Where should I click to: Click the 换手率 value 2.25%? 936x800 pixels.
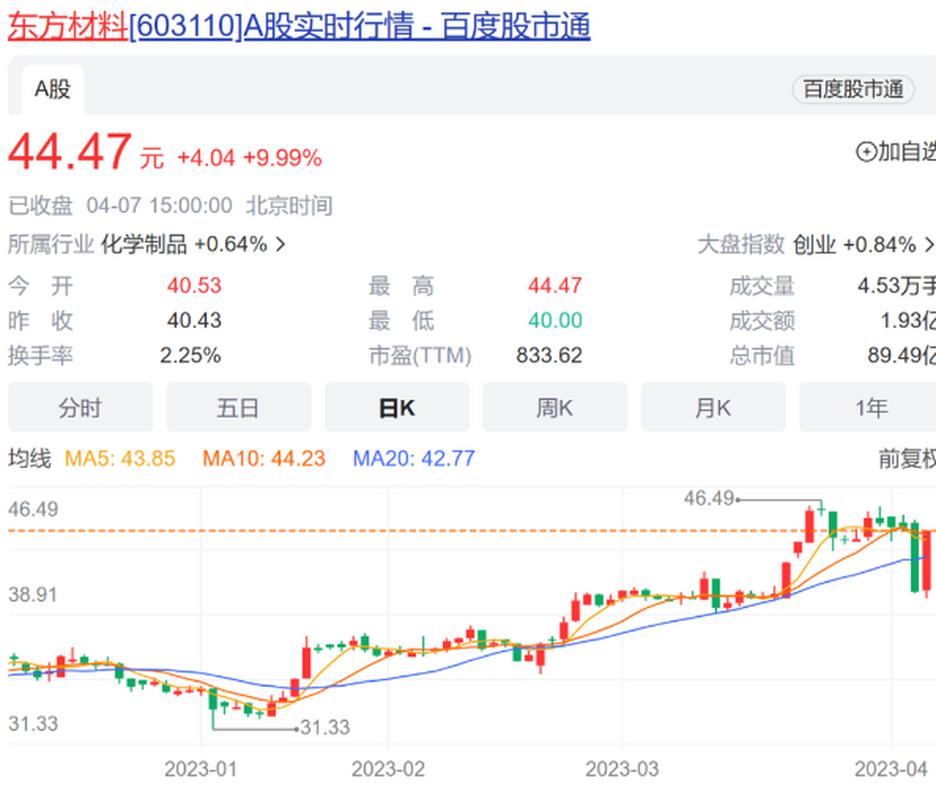190,355
